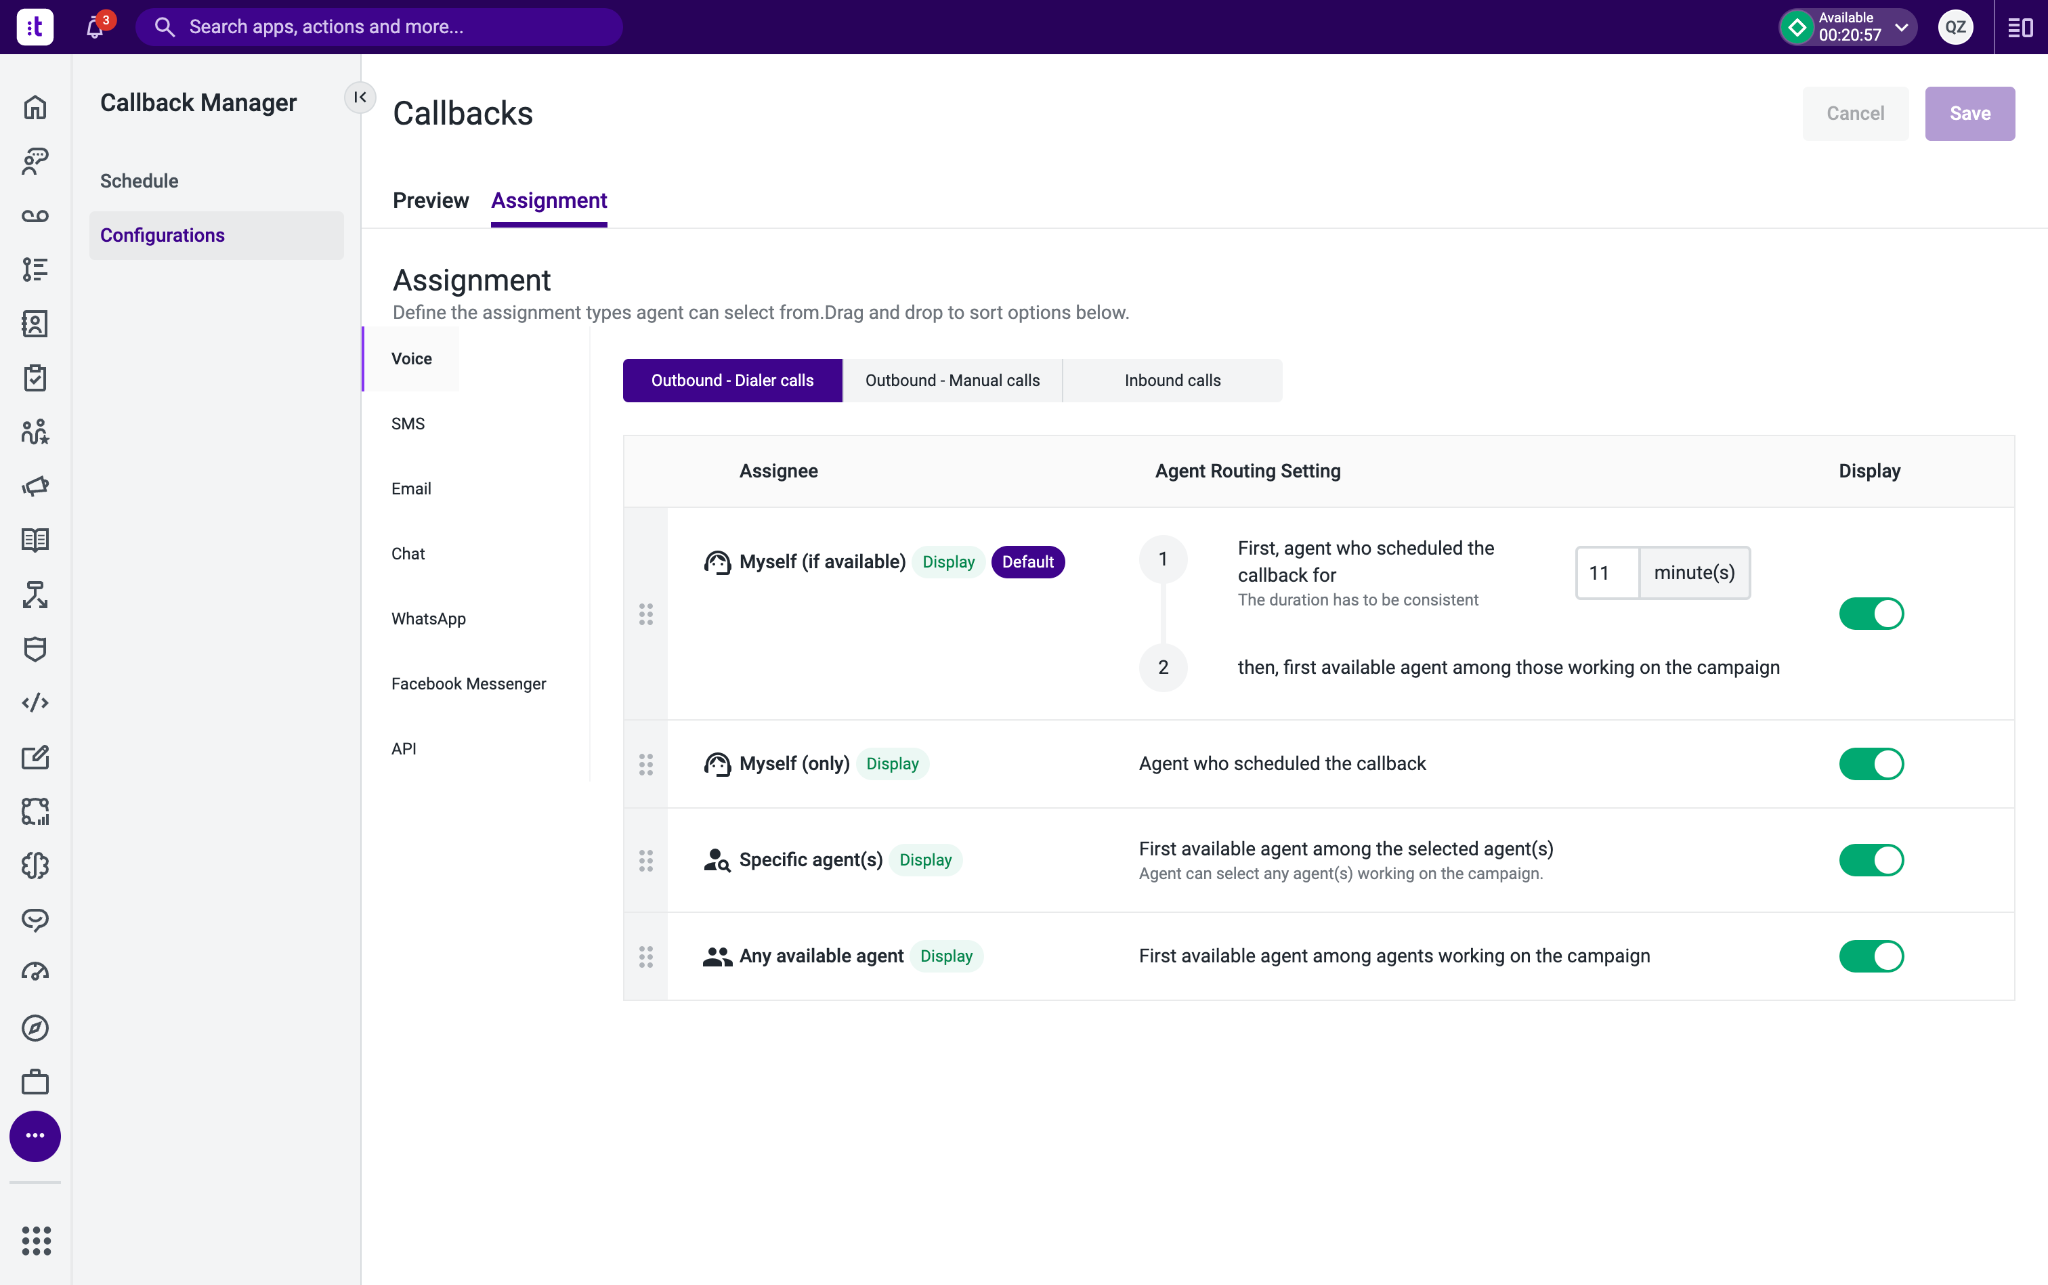
Task: Click the Agent Routing Setting column header
Action: [x=1248, y=471]
